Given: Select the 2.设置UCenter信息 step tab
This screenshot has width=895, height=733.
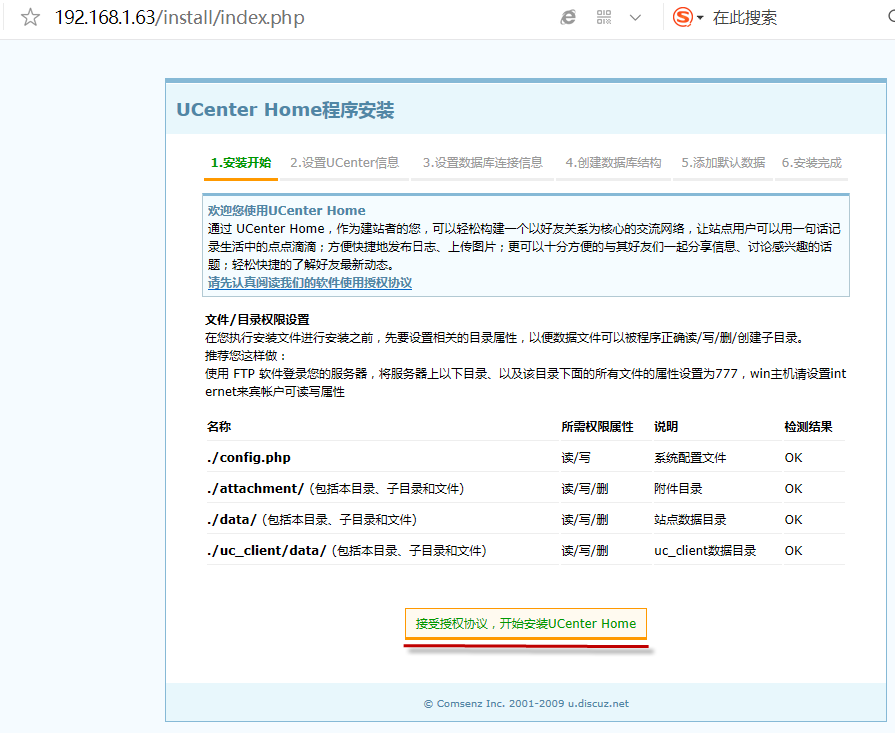Looking at the screenshot, I should (x=344, y=163).
